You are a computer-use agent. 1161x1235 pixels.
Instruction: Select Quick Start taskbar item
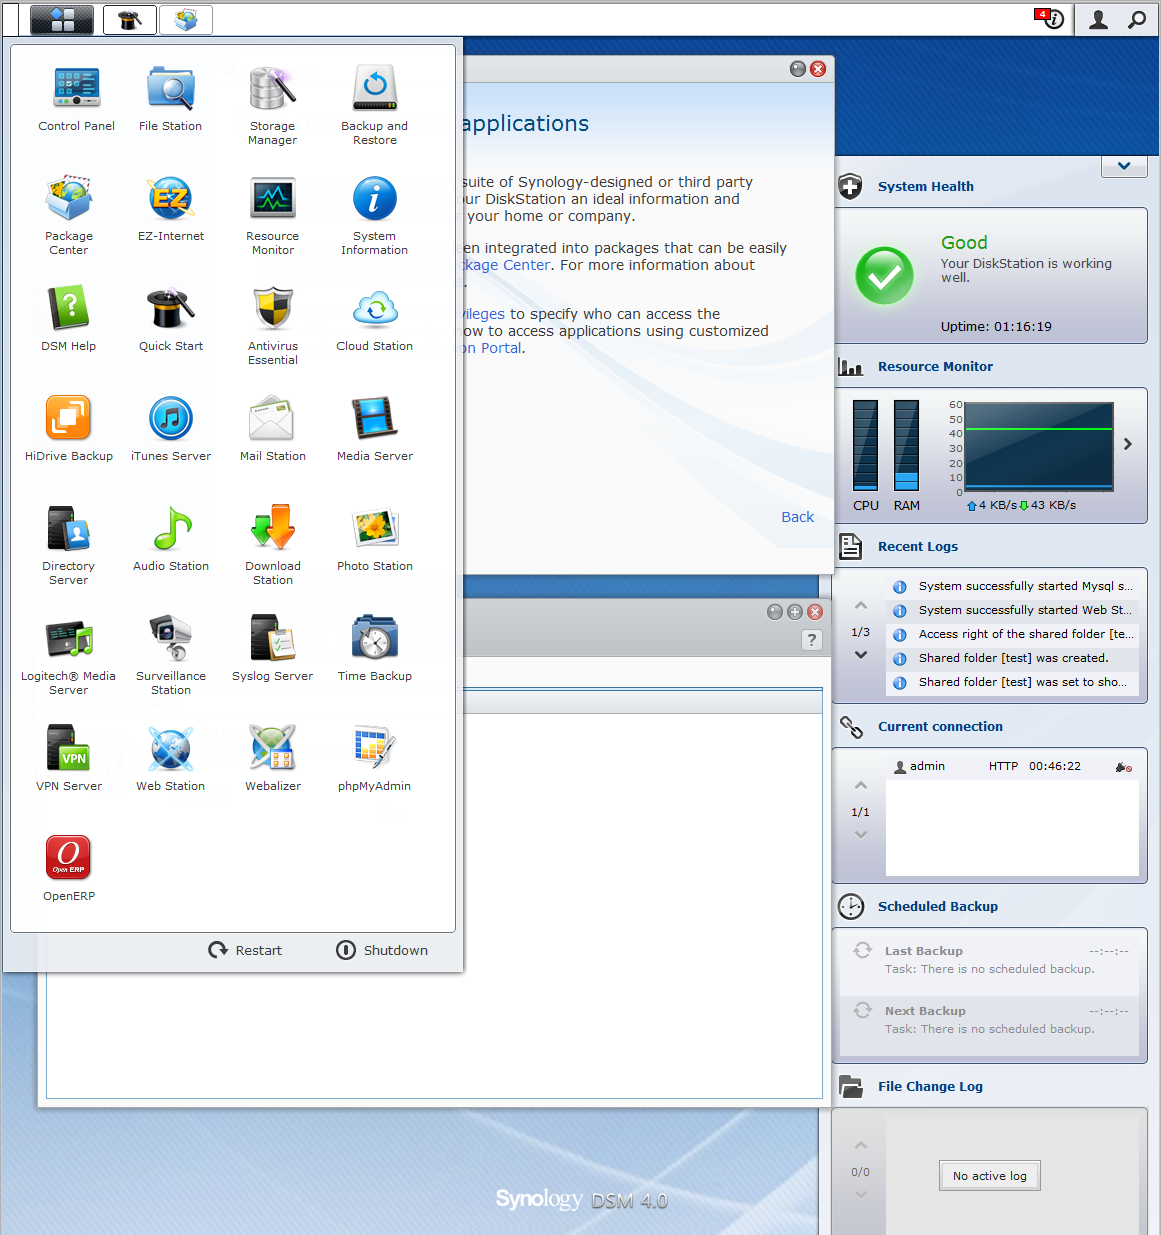(130, 19)
